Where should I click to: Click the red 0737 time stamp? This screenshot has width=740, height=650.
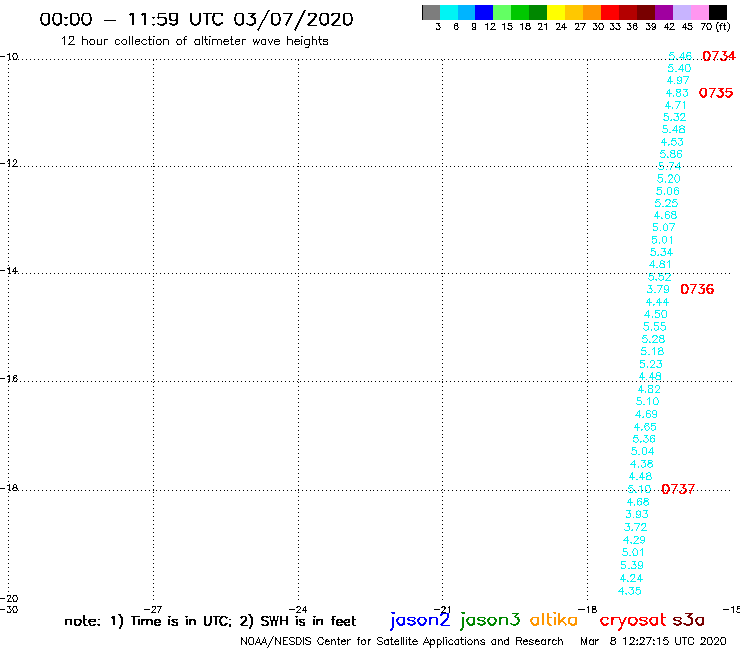(x=678, y=489)
